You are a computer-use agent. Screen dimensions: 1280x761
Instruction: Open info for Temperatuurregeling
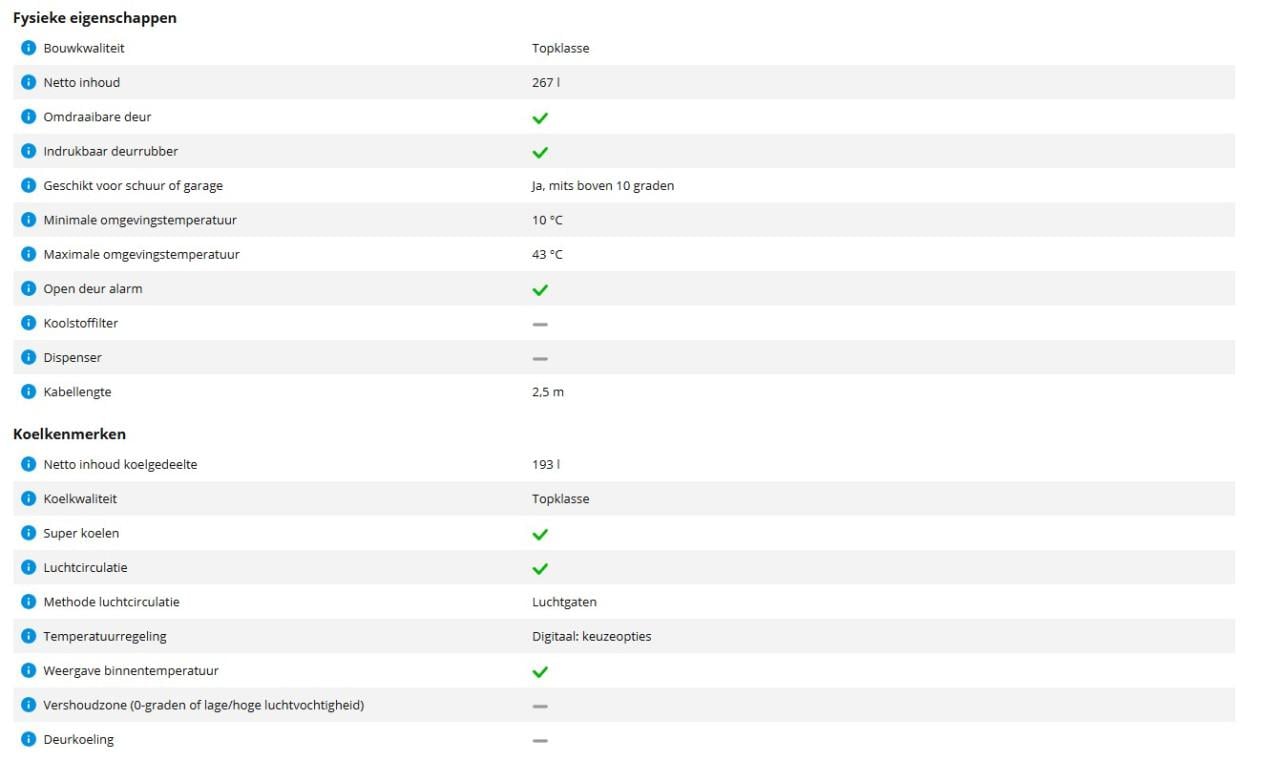tap(28, 635)
